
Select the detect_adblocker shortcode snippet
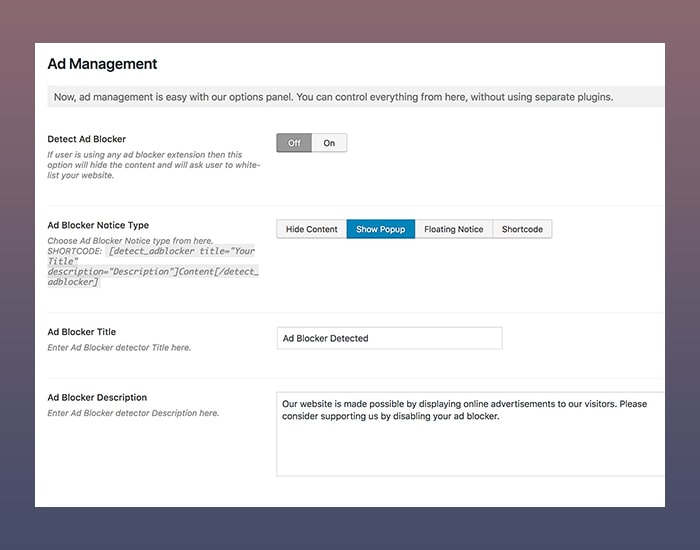153,267
